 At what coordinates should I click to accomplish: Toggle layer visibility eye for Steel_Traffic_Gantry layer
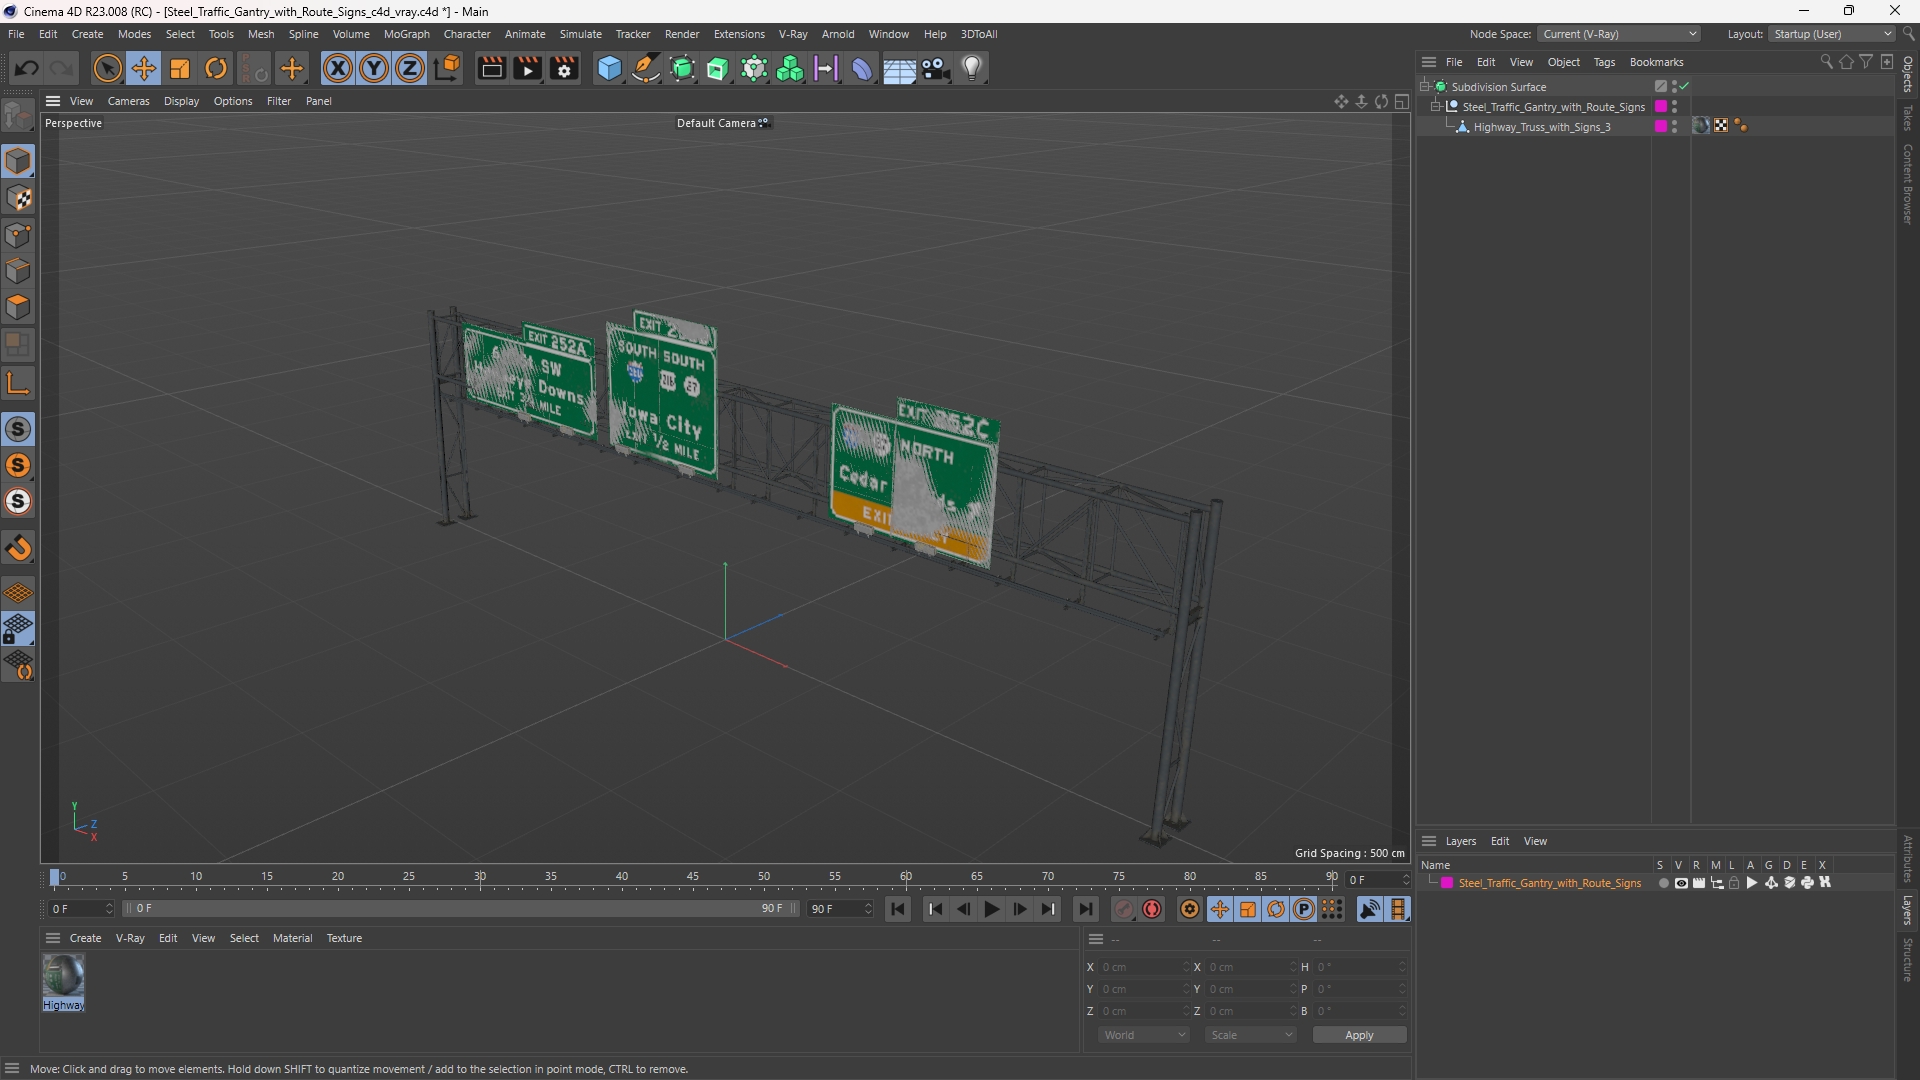coord(1681,883)
